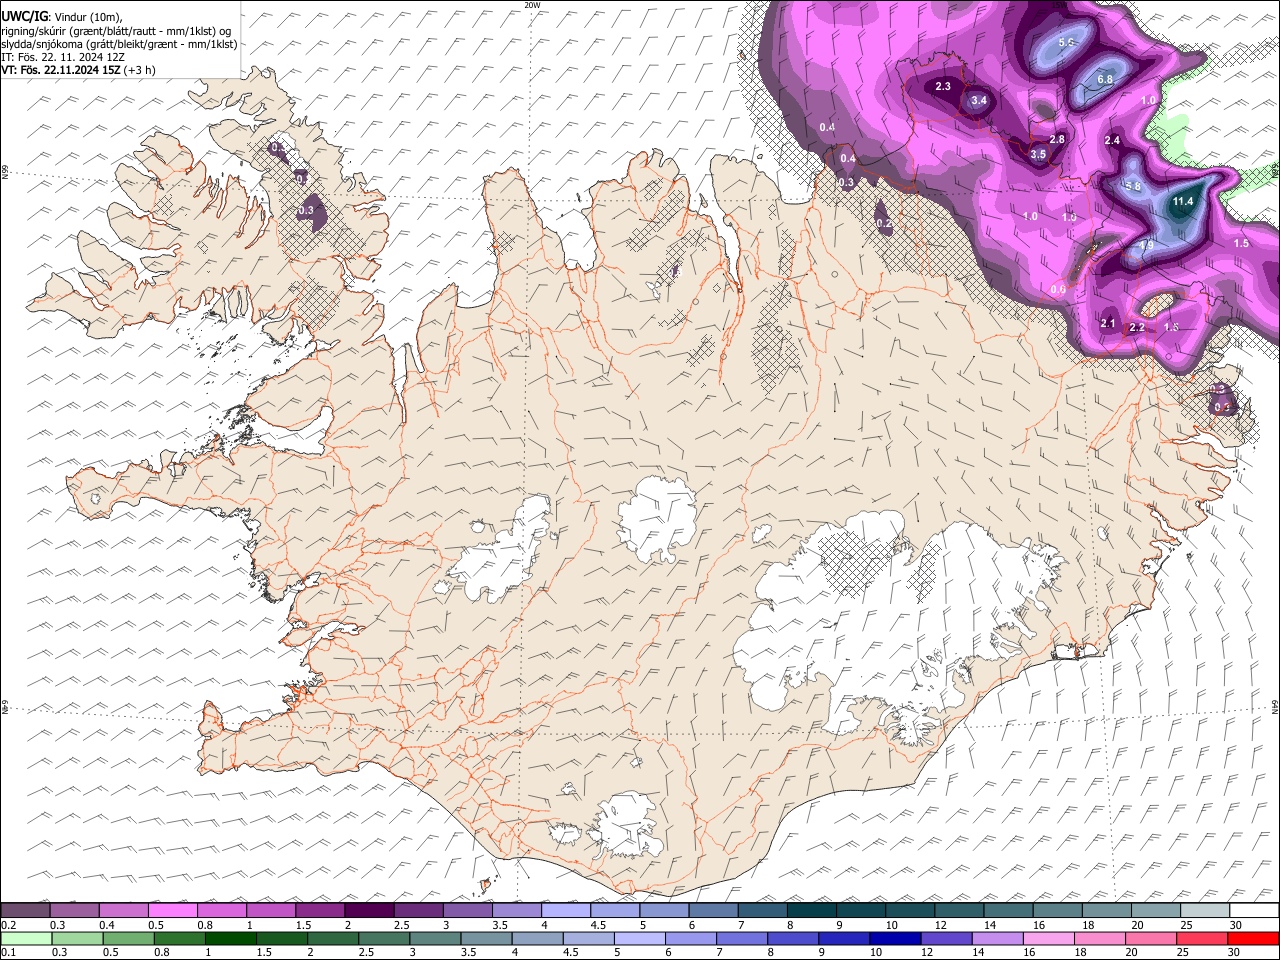Screen dimensions: 1280x960
Task: Pick the pale gray snow swatch at 25
Action: [x=1205, y=911]
